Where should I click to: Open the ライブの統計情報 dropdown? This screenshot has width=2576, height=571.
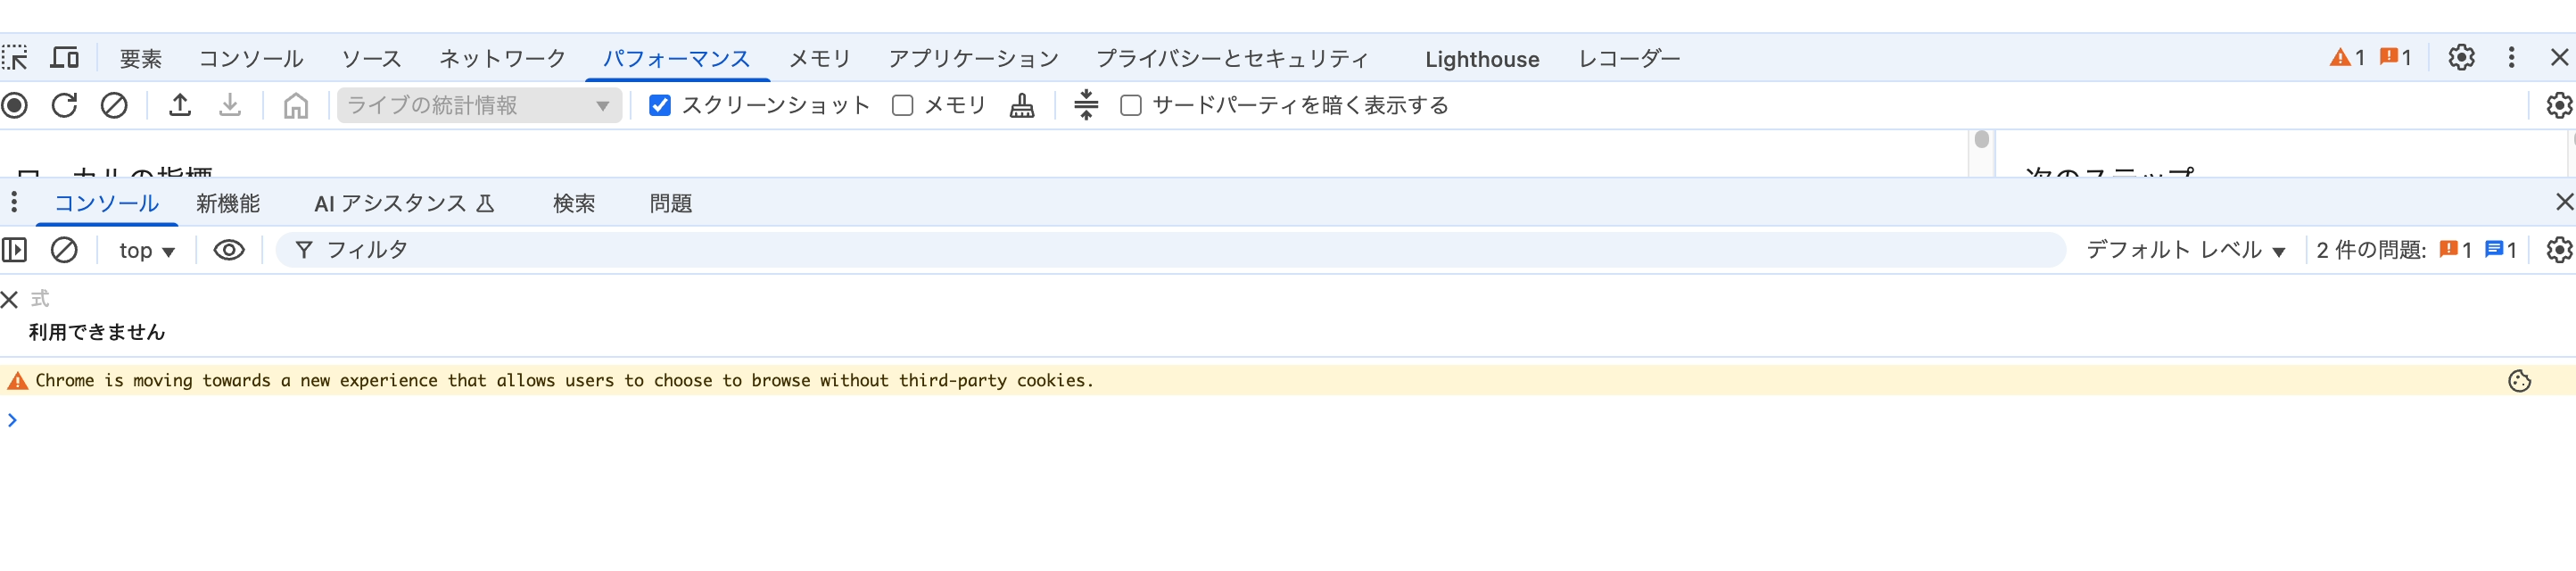pos(479,105)
